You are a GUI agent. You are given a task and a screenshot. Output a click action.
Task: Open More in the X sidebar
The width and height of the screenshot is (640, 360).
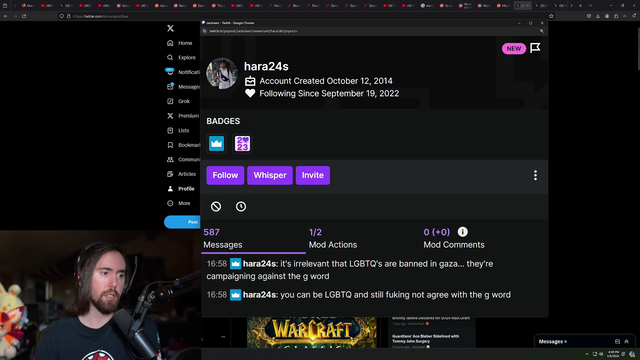point(178,203)
